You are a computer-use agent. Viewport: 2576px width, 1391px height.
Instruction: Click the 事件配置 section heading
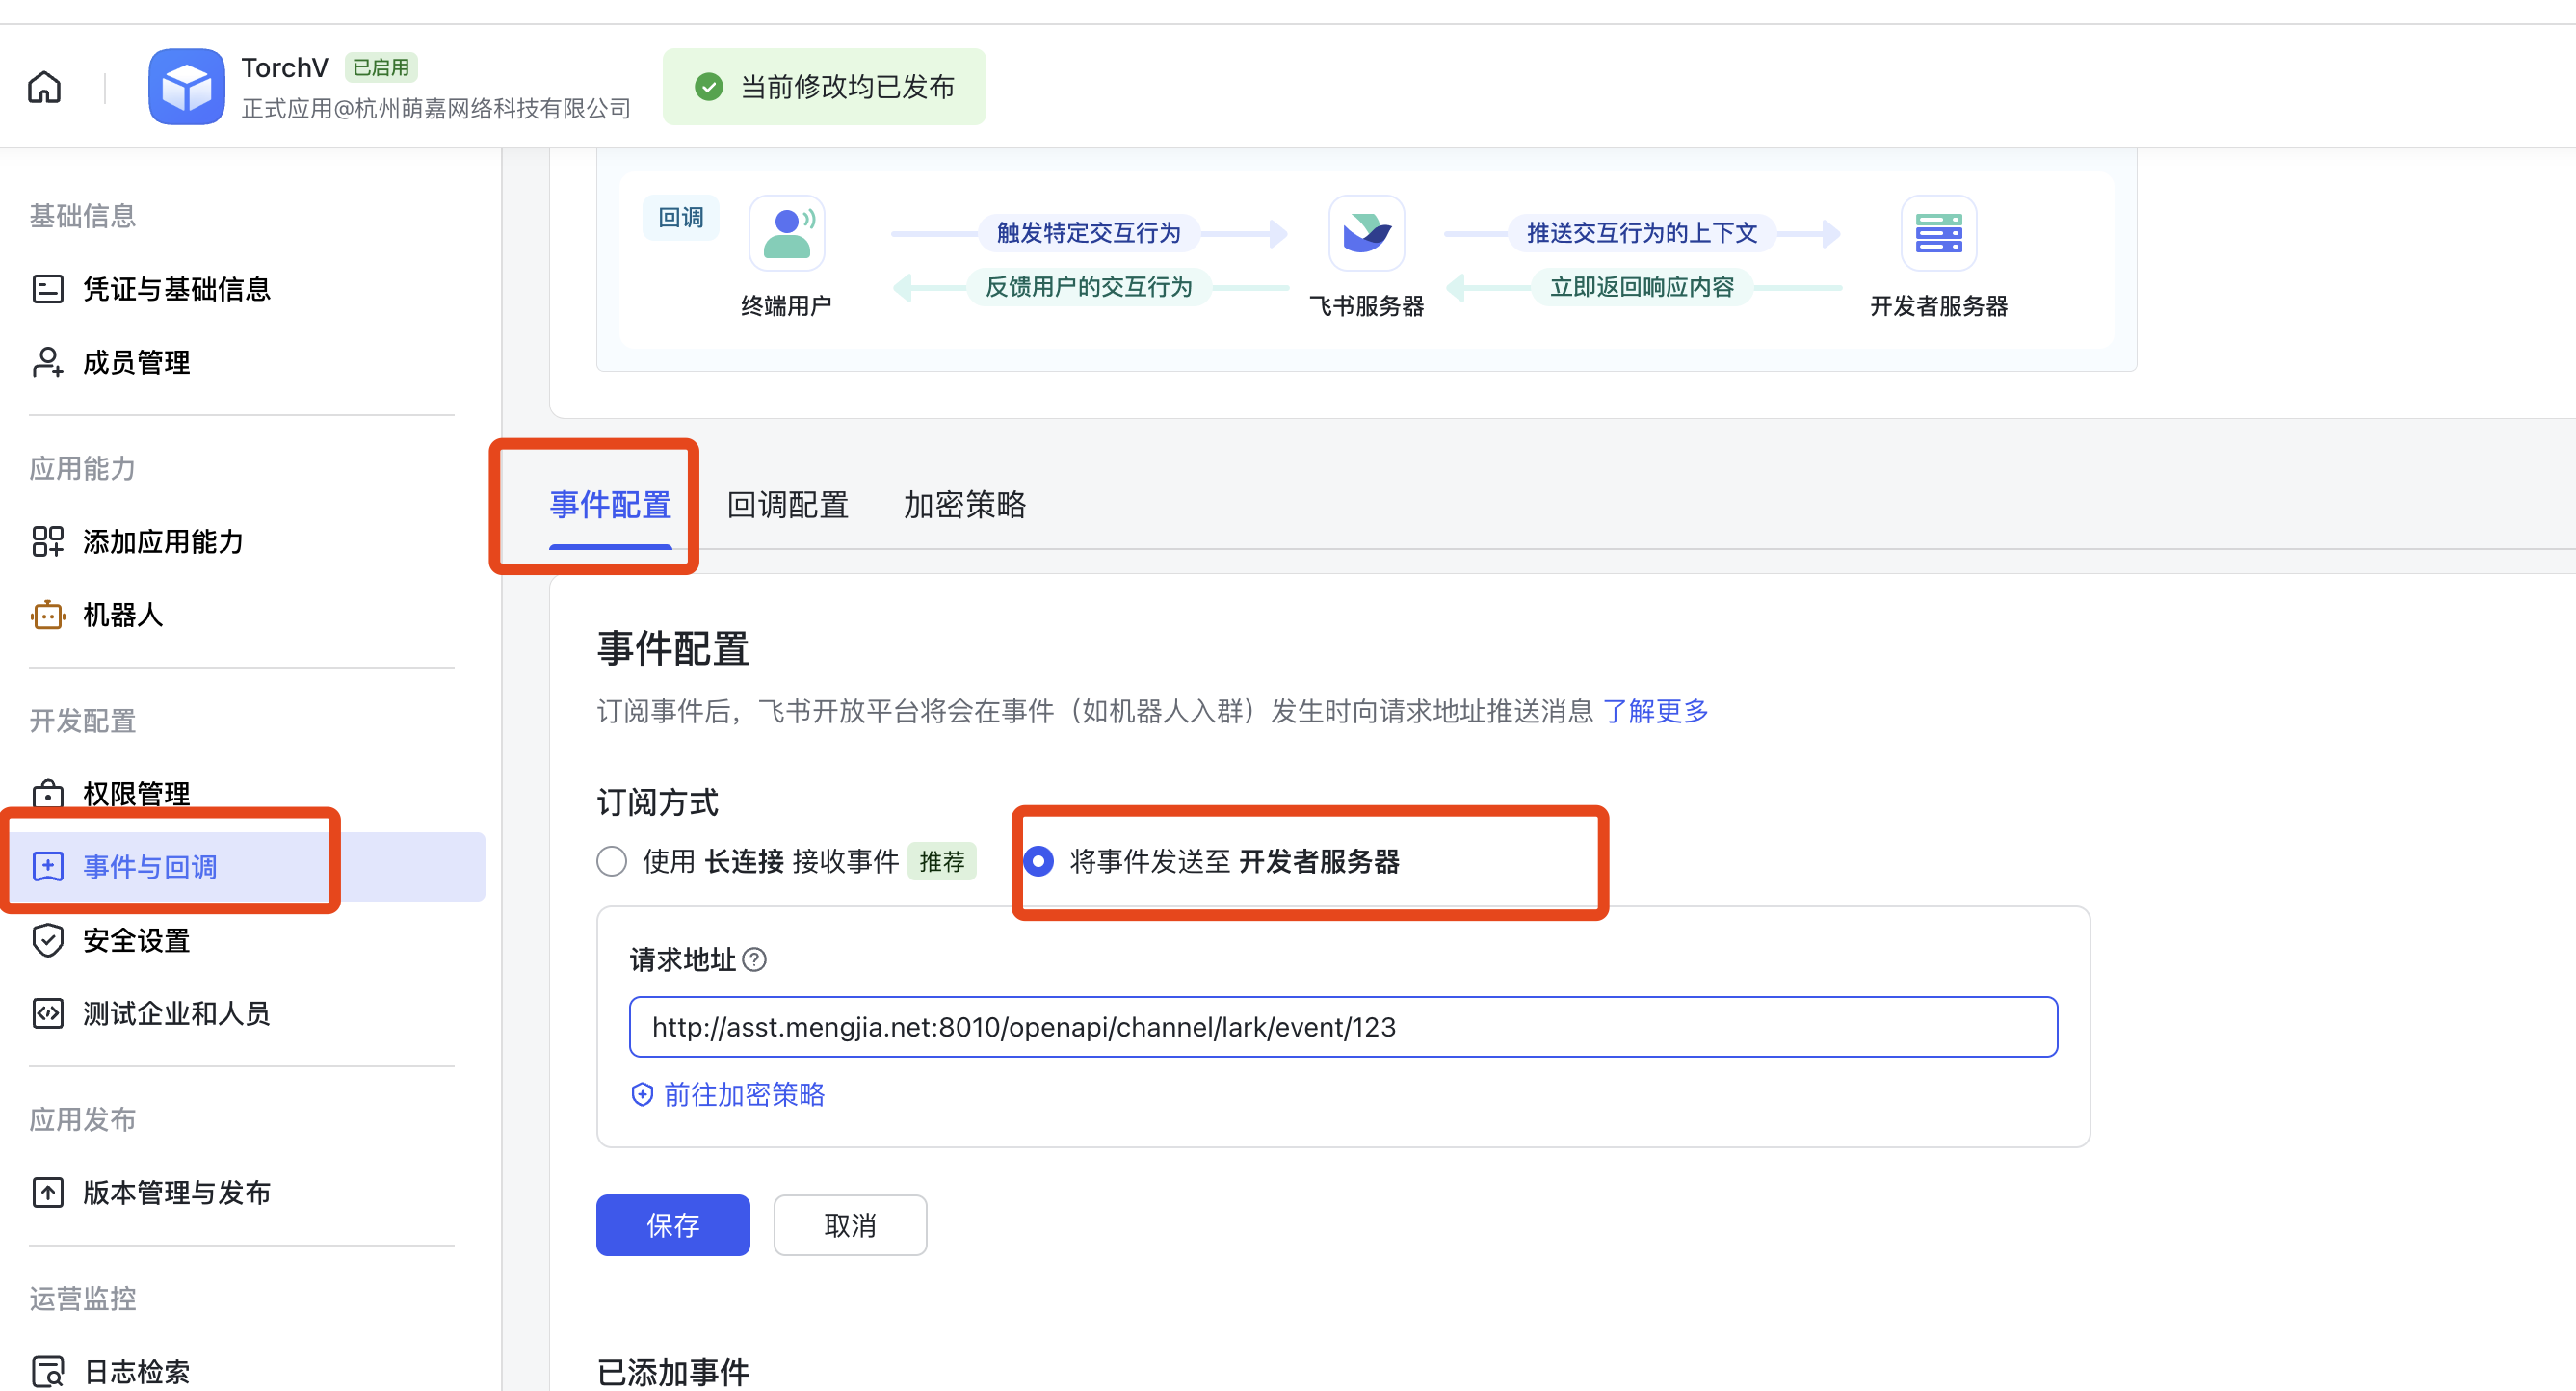(x=673, y=649)
